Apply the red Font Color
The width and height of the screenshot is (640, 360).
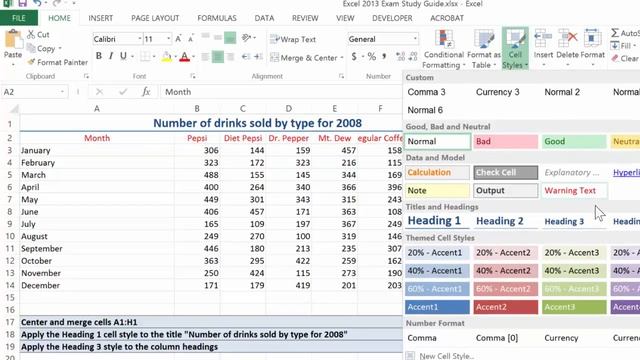pos(185,56)
